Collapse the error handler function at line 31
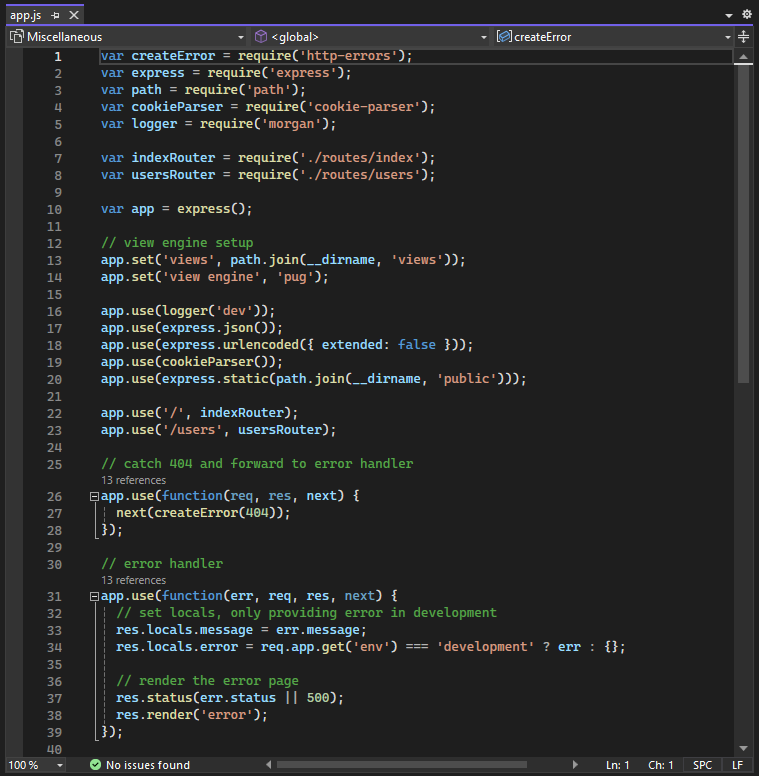 [94, 596]
